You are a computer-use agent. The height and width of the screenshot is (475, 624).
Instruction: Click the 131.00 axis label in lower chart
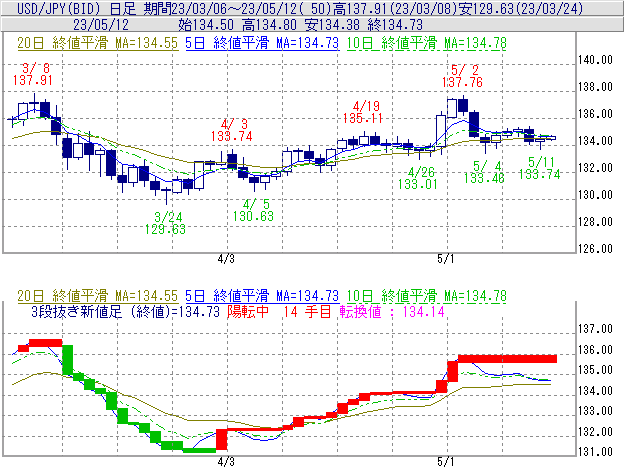click(595, 452)
